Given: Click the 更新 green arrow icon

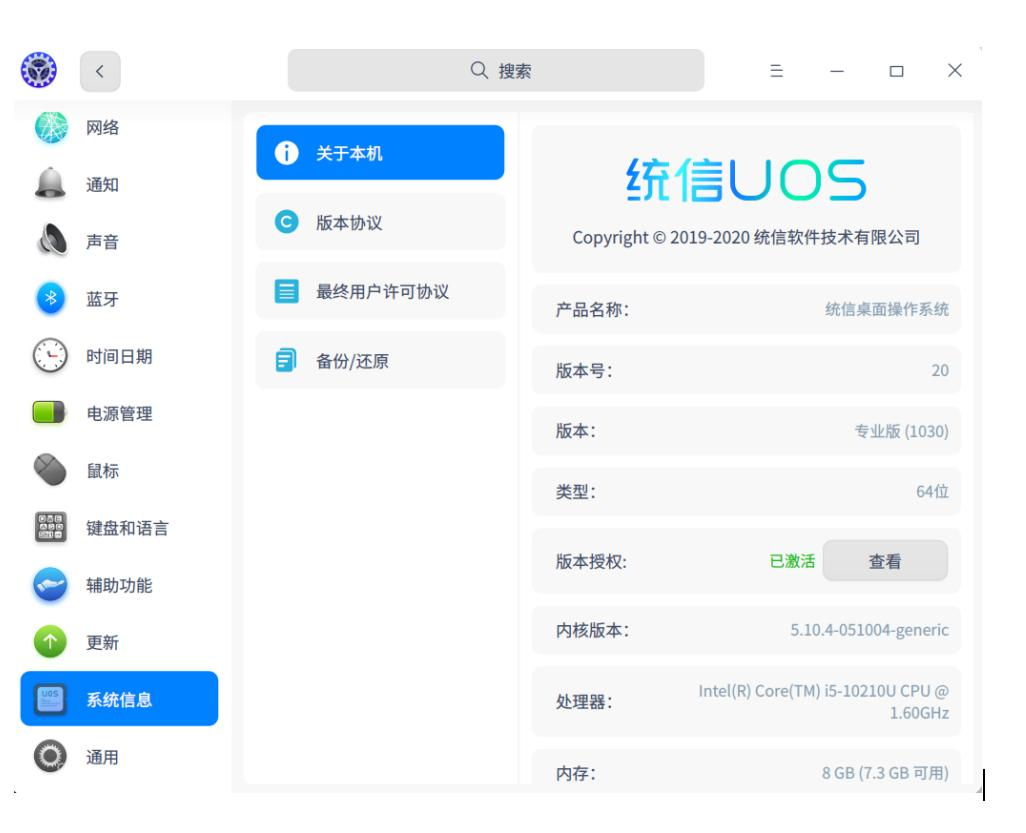Looking at the screenshot, I should coord(50,641).
